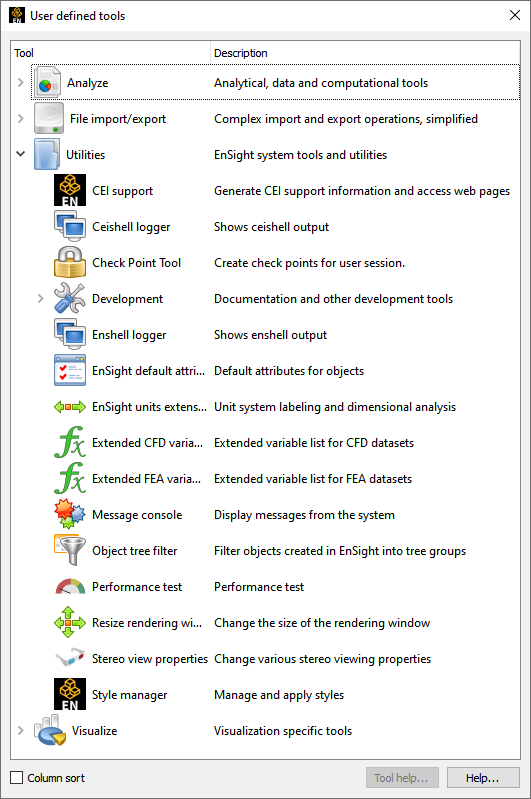Select the 'Utilities' label text
The image size is (531, 799).
coord(86,154)
